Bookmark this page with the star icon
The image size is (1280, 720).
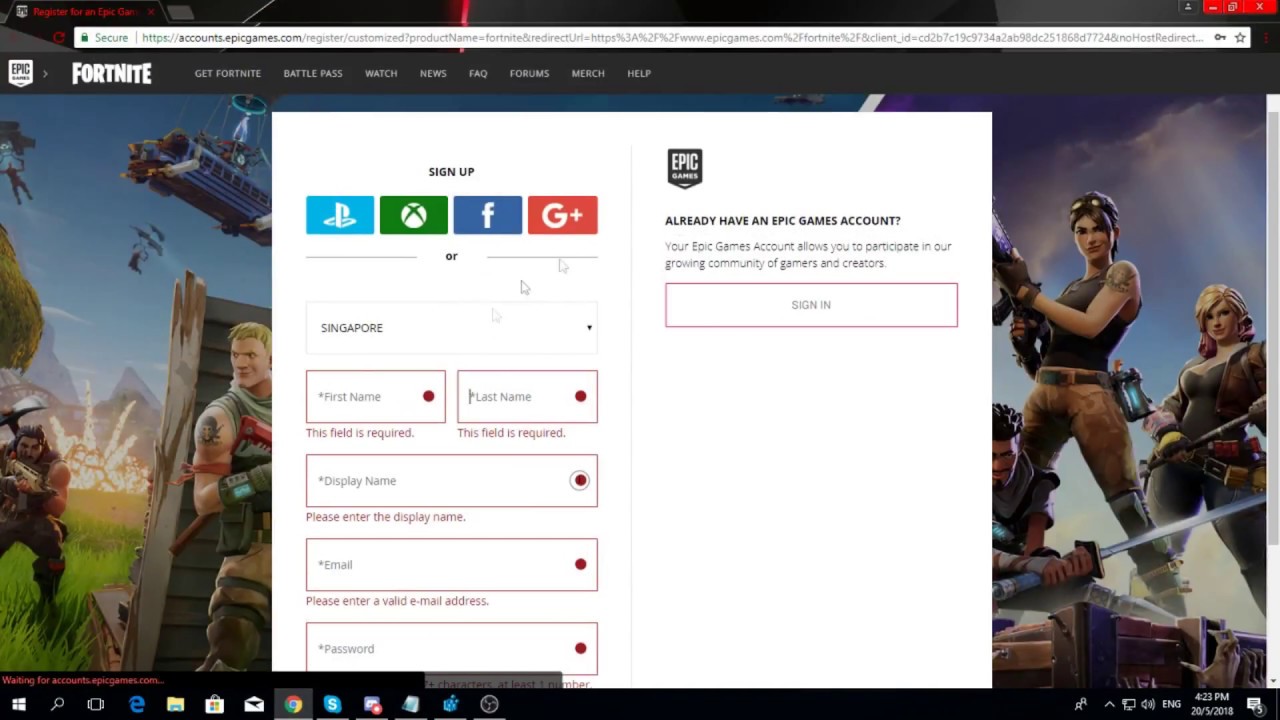[1240, 38]
